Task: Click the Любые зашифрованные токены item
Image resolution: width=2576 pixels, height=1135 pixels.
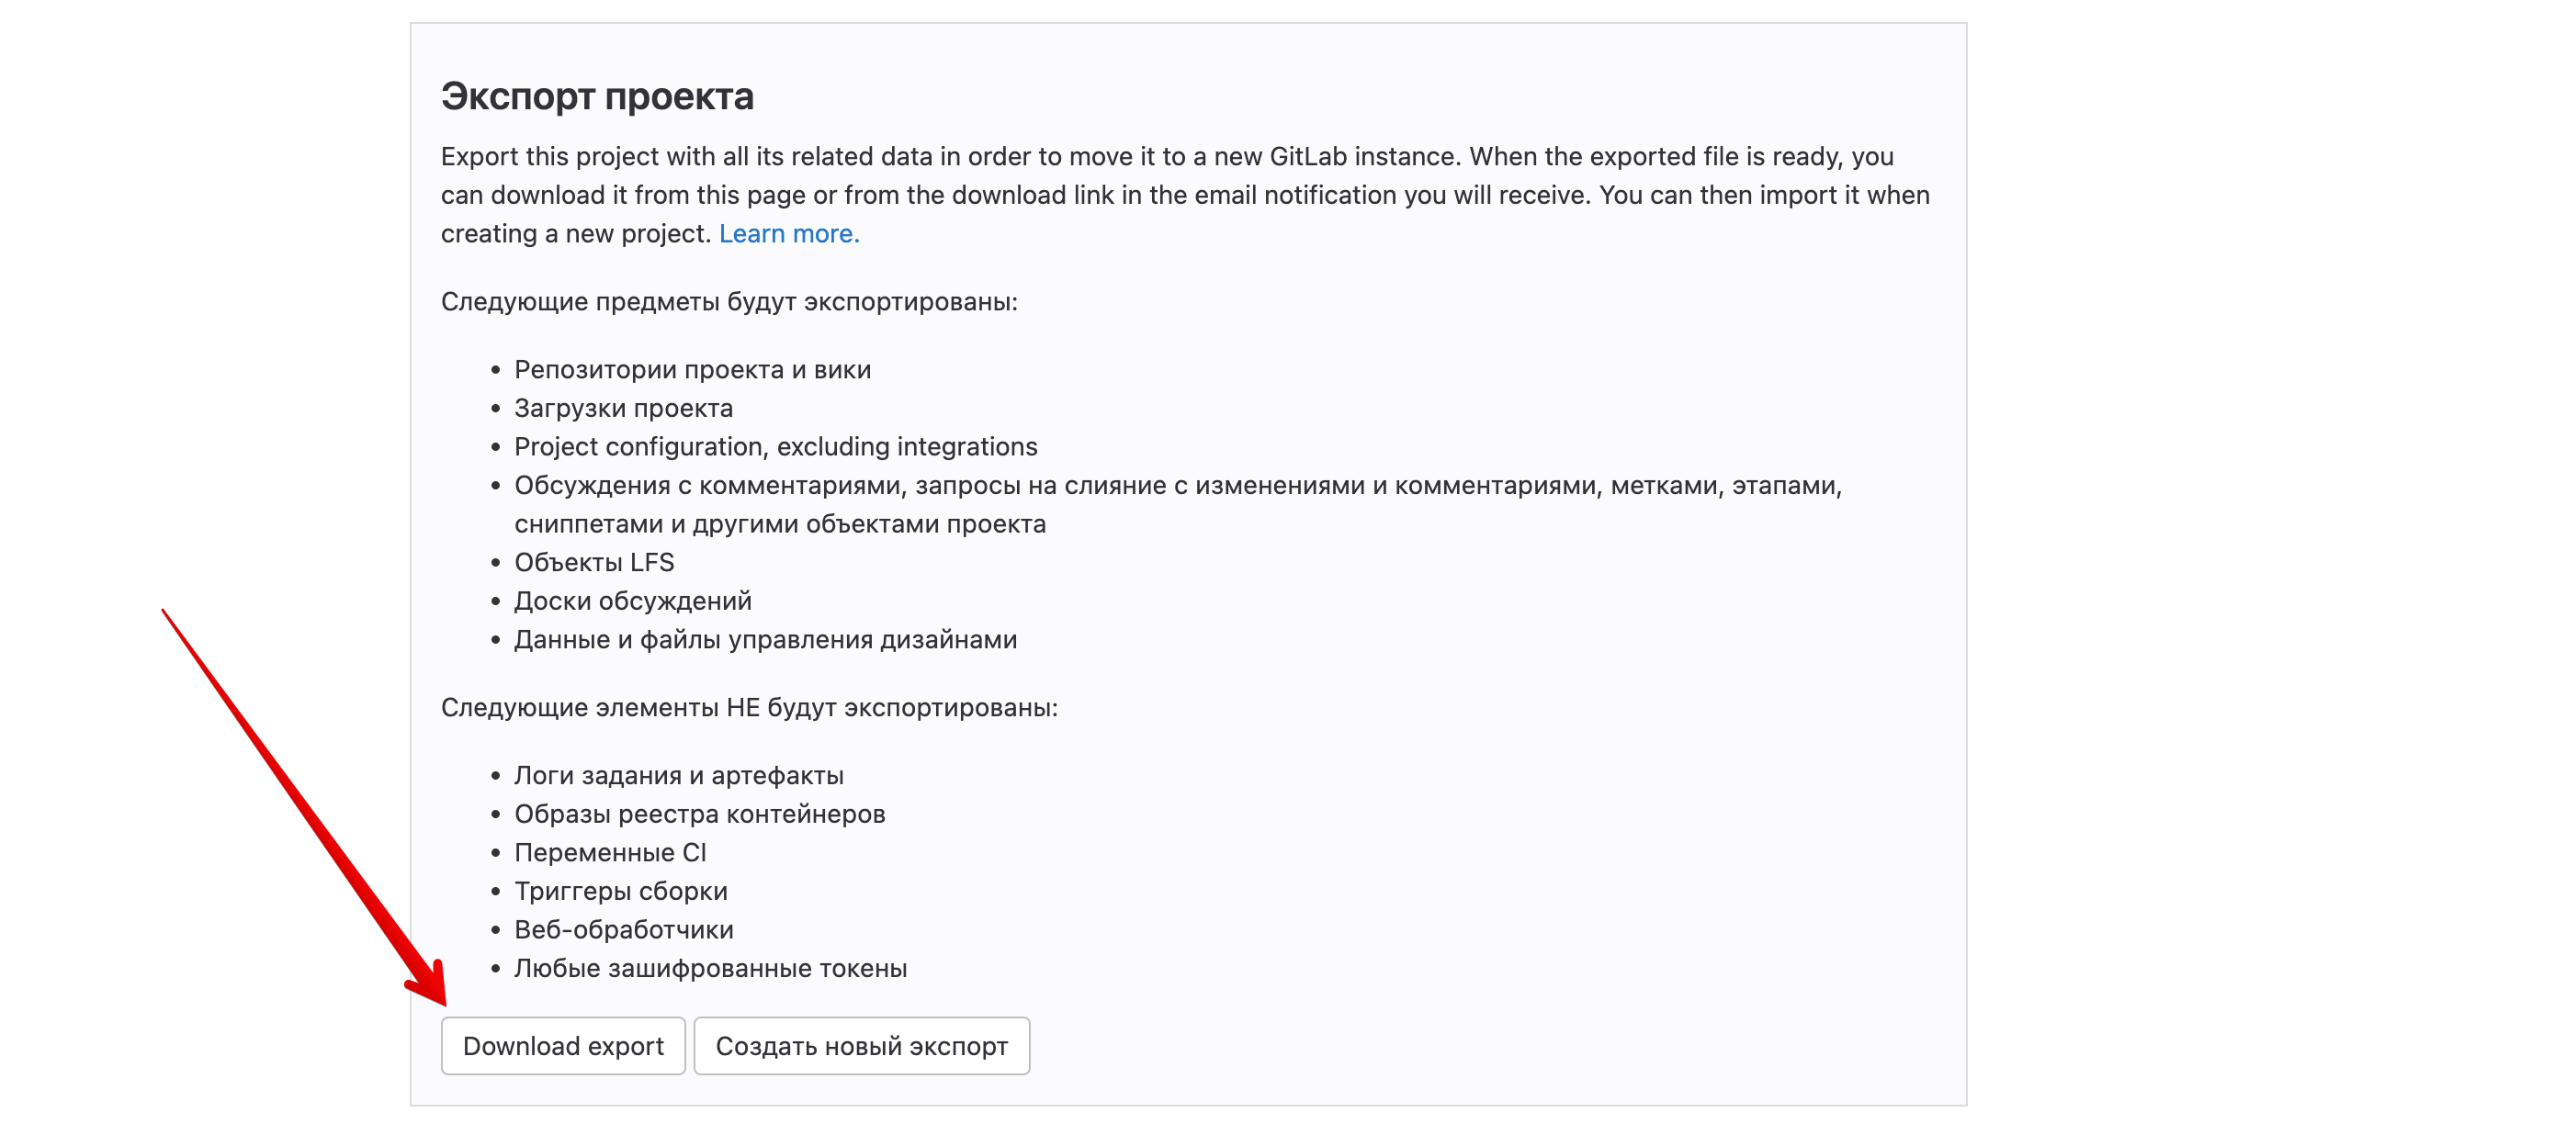Action: pos(710,968)
